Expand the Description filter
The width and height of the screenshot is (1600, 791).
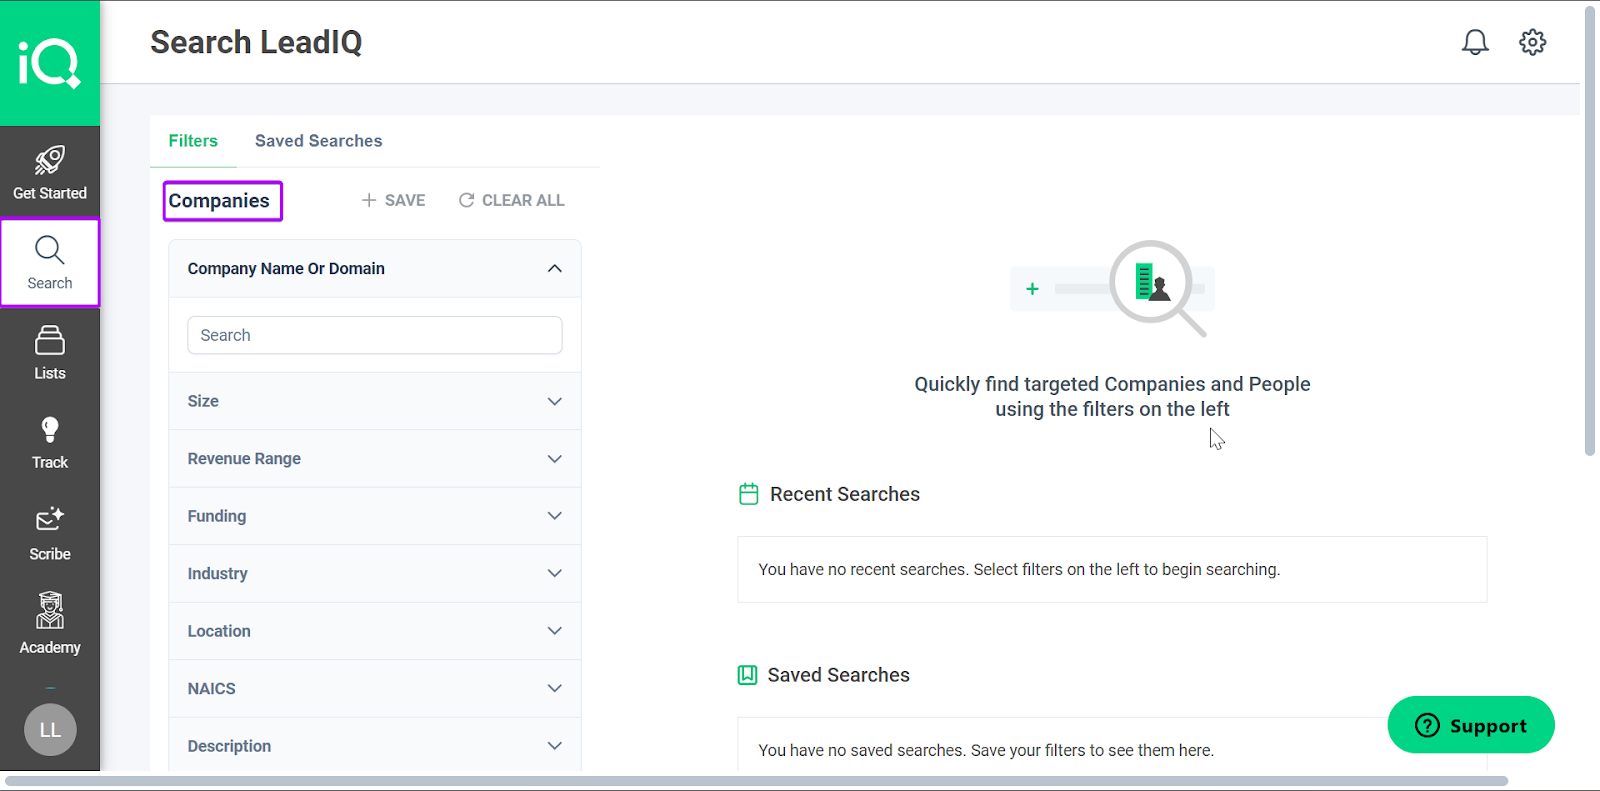pyautogui.click(x=375, y=746)
